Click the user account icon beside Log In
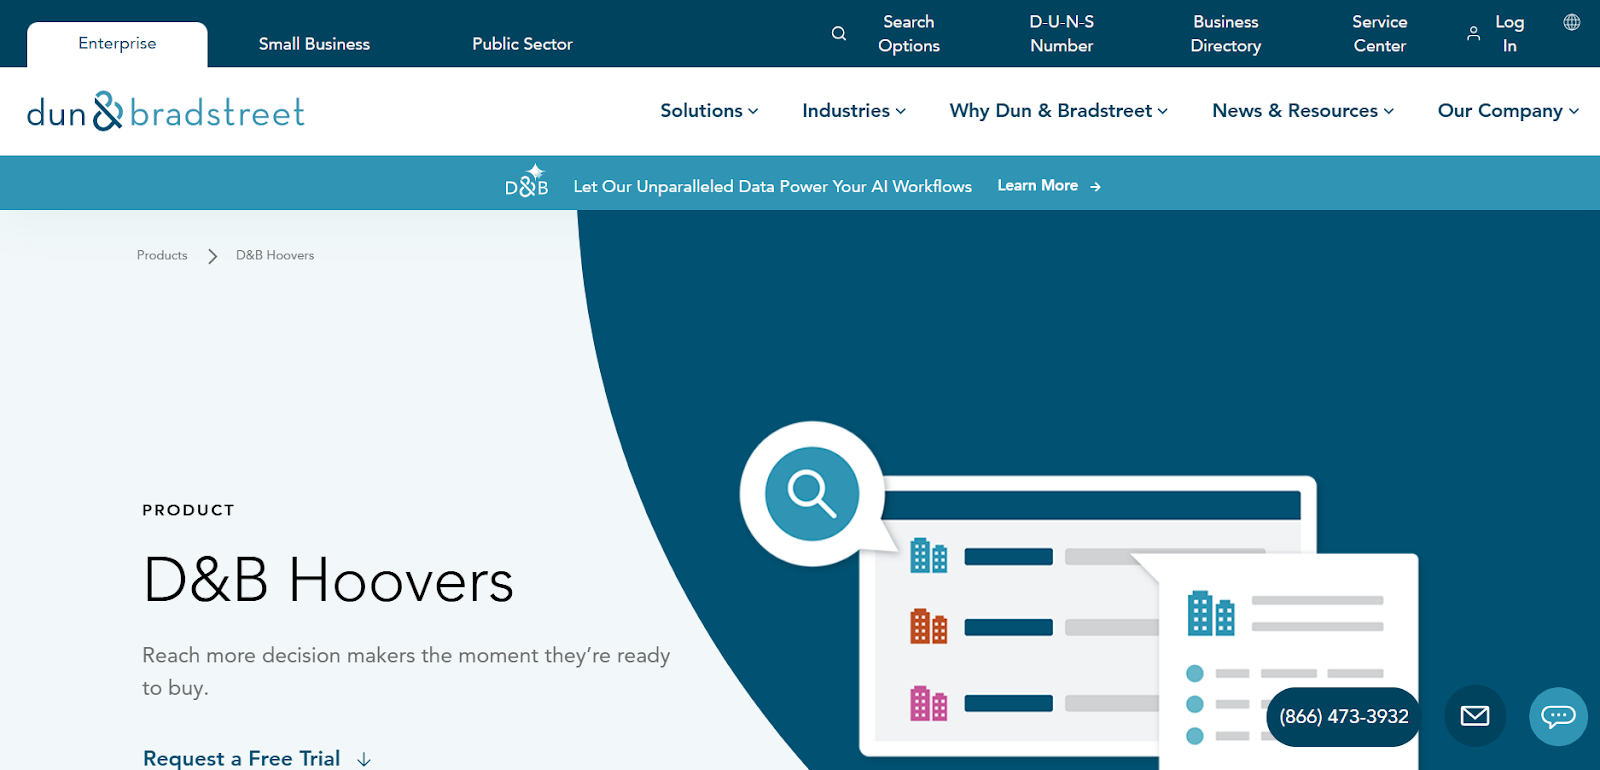This screenshot has height=770, width=1600. coord(1473,34)
